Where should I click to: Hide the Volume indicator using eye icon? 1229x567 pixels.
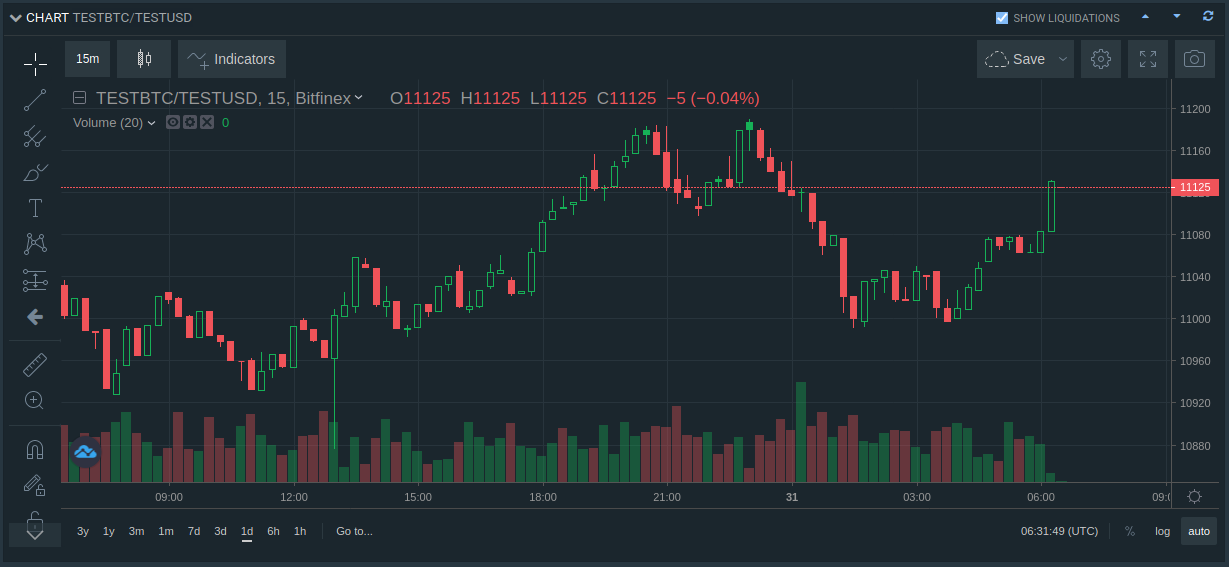[173, 122]
